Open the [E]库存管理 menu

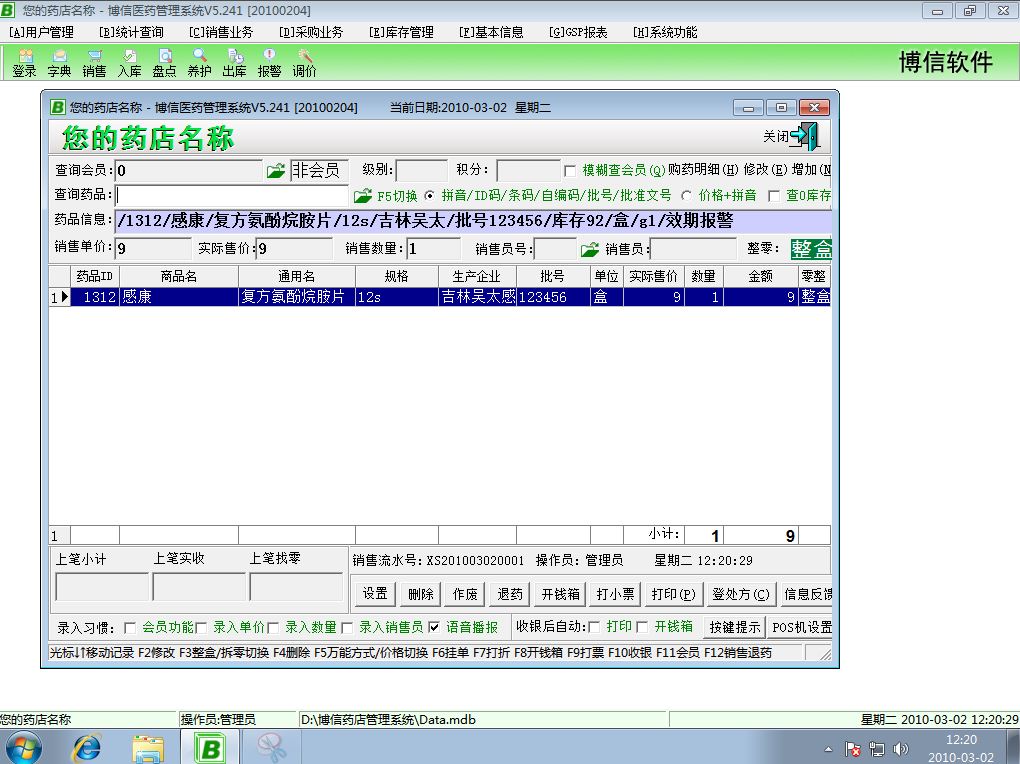tap(401, 32)
